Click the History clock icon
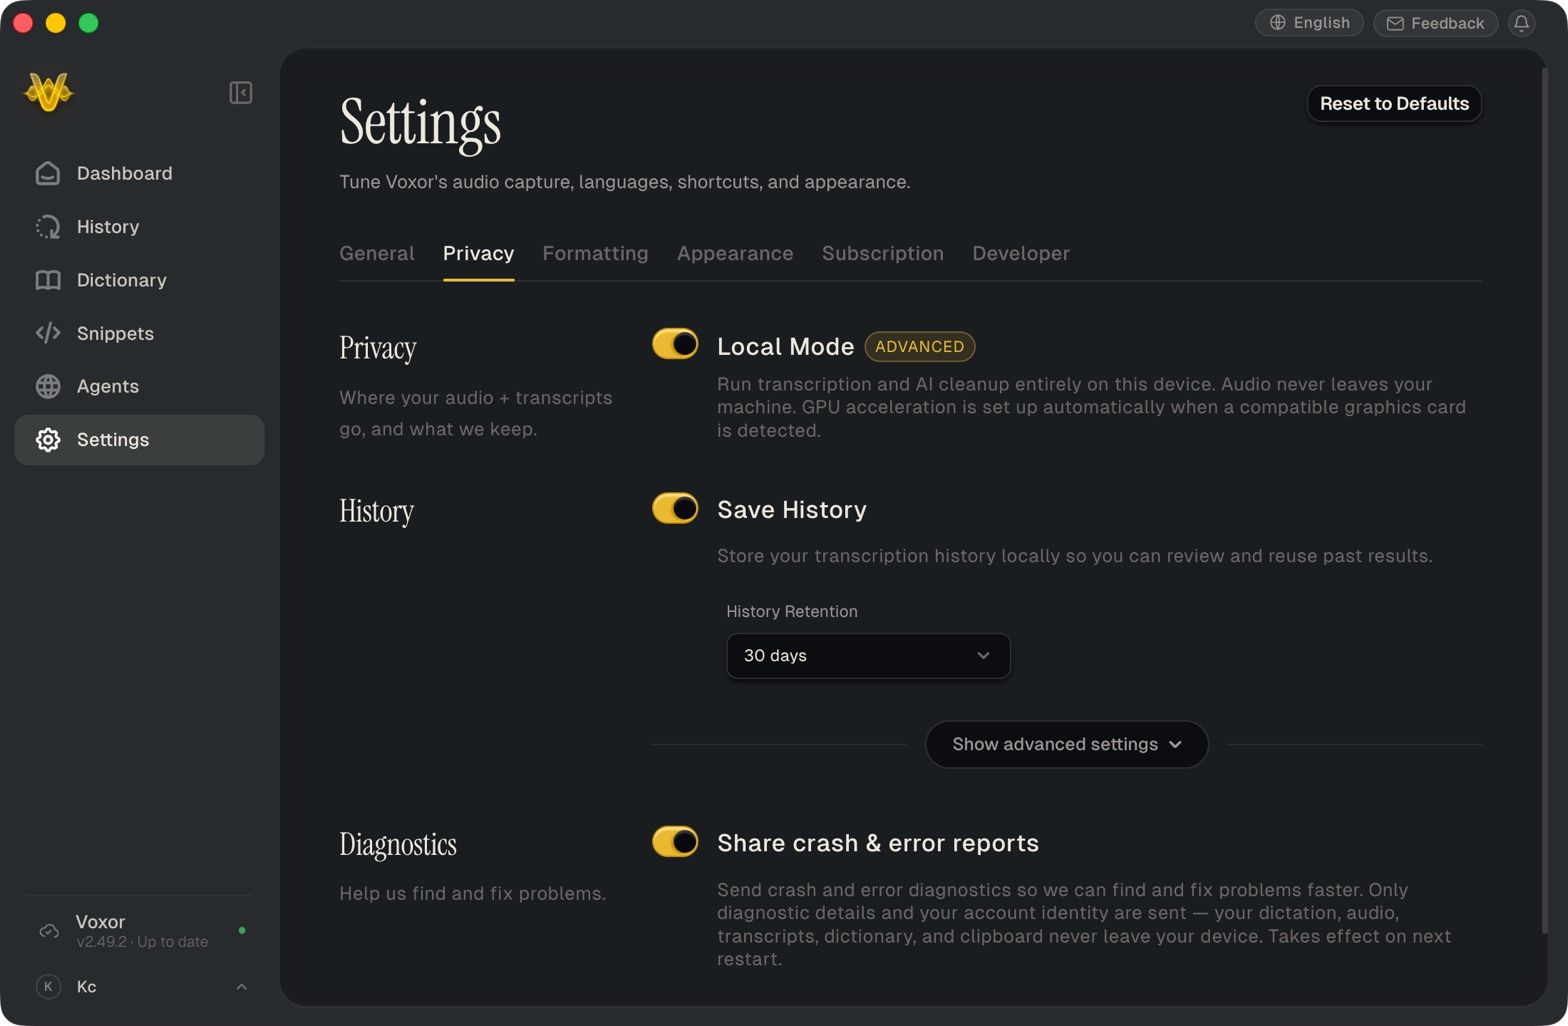The width and height of the screenshot is (1568, 1026). tap(48, 227)
